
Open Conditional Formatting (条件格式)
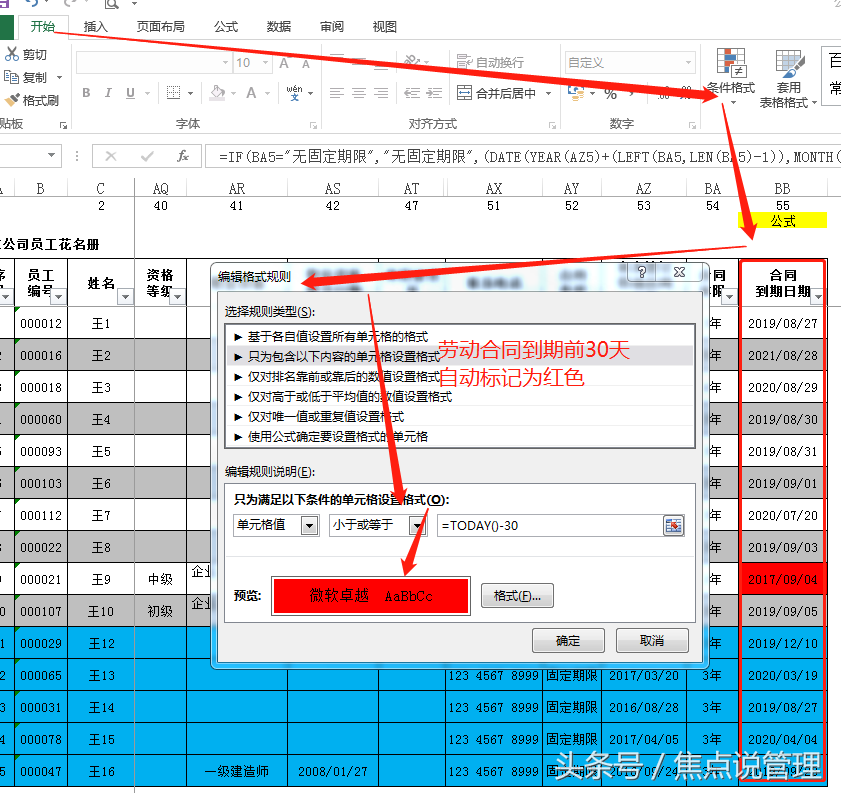[731, 76]
